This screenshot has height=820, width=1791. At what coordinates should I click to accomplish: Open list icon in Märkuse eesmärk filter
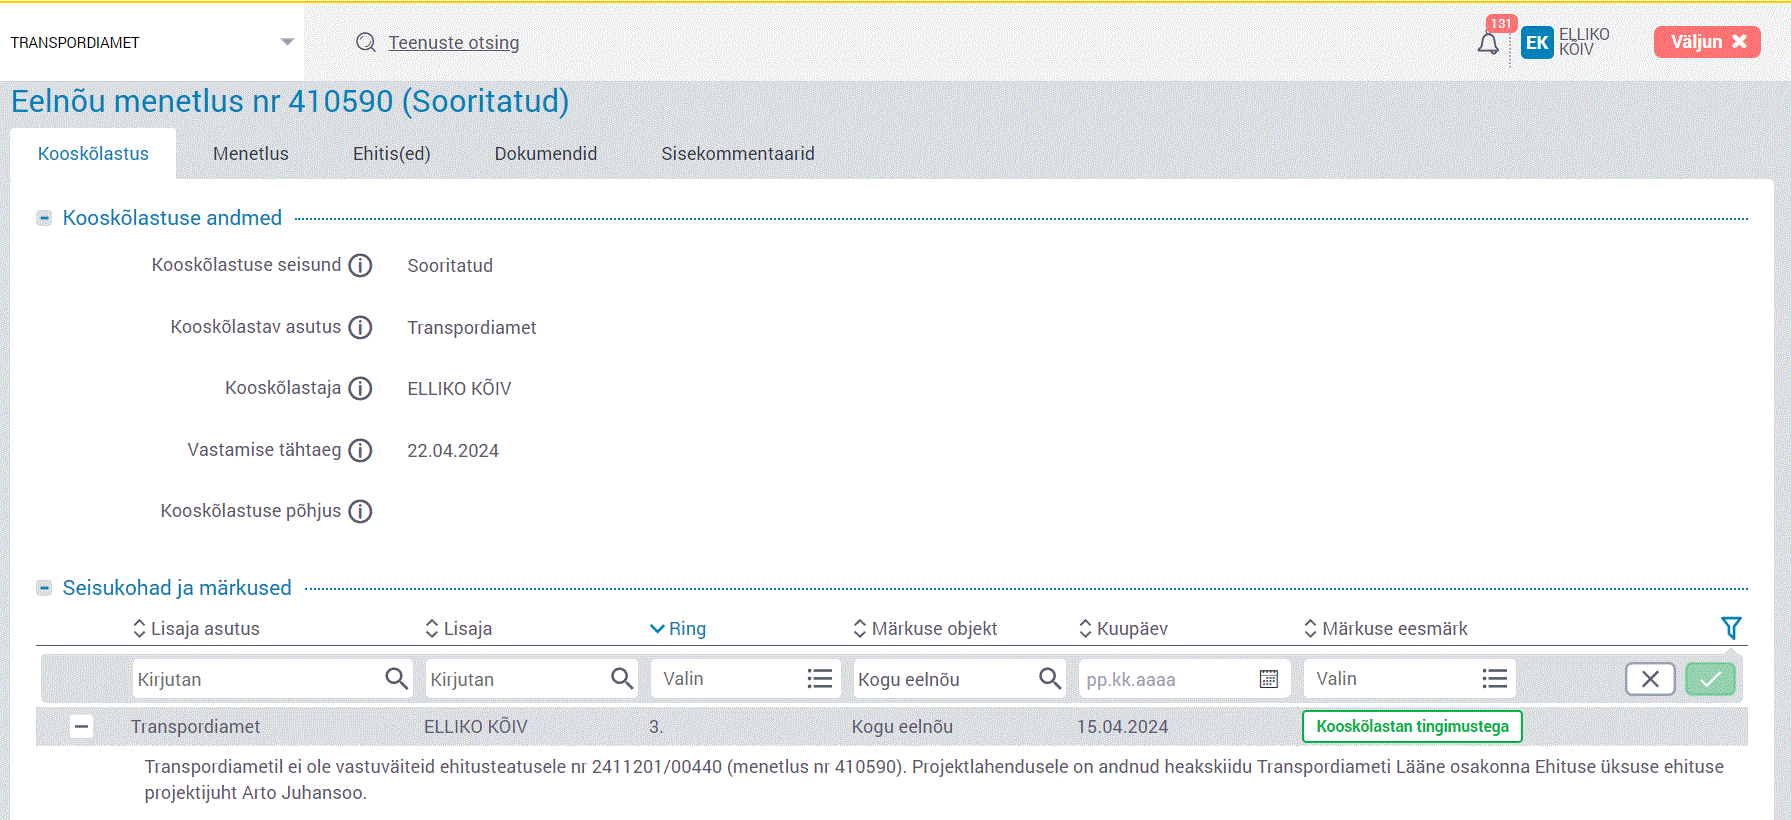[x=1495, y=679]
